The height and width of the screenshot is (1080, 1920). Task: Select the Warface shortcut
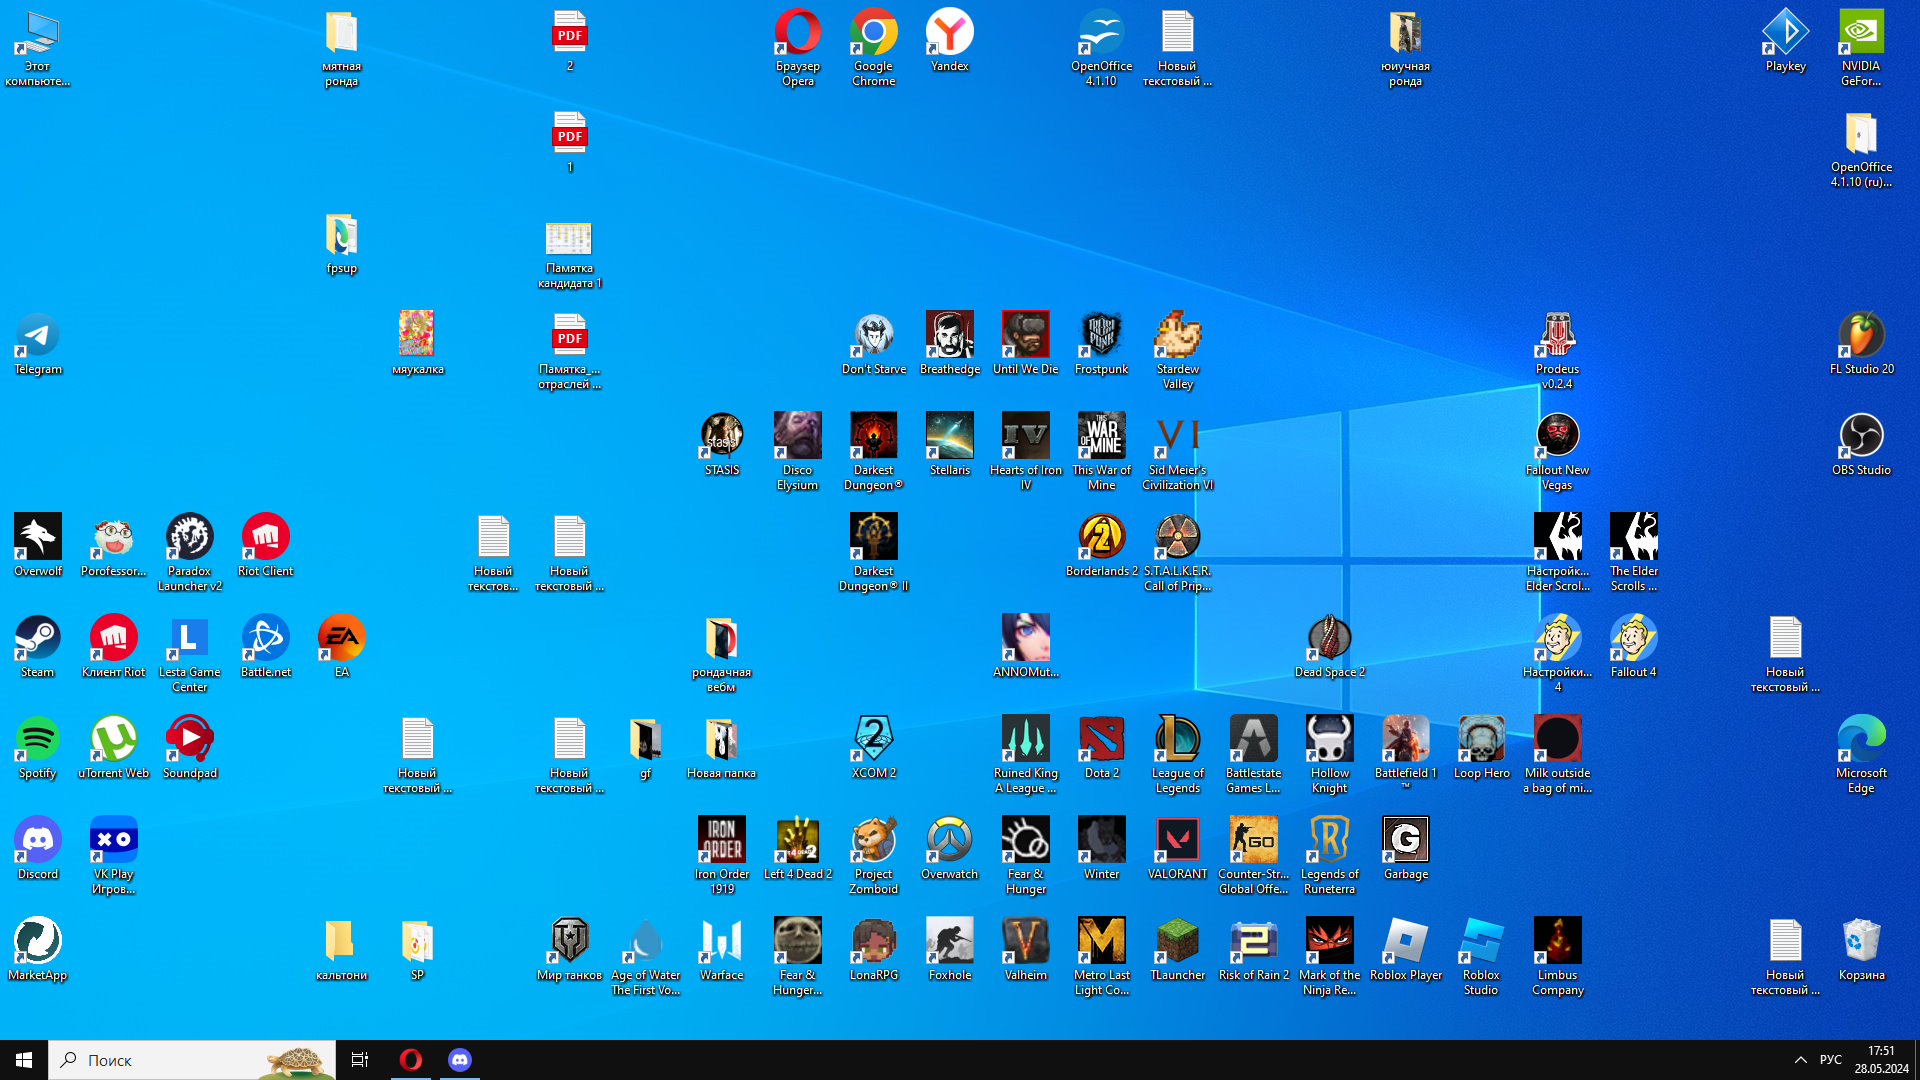721,949
